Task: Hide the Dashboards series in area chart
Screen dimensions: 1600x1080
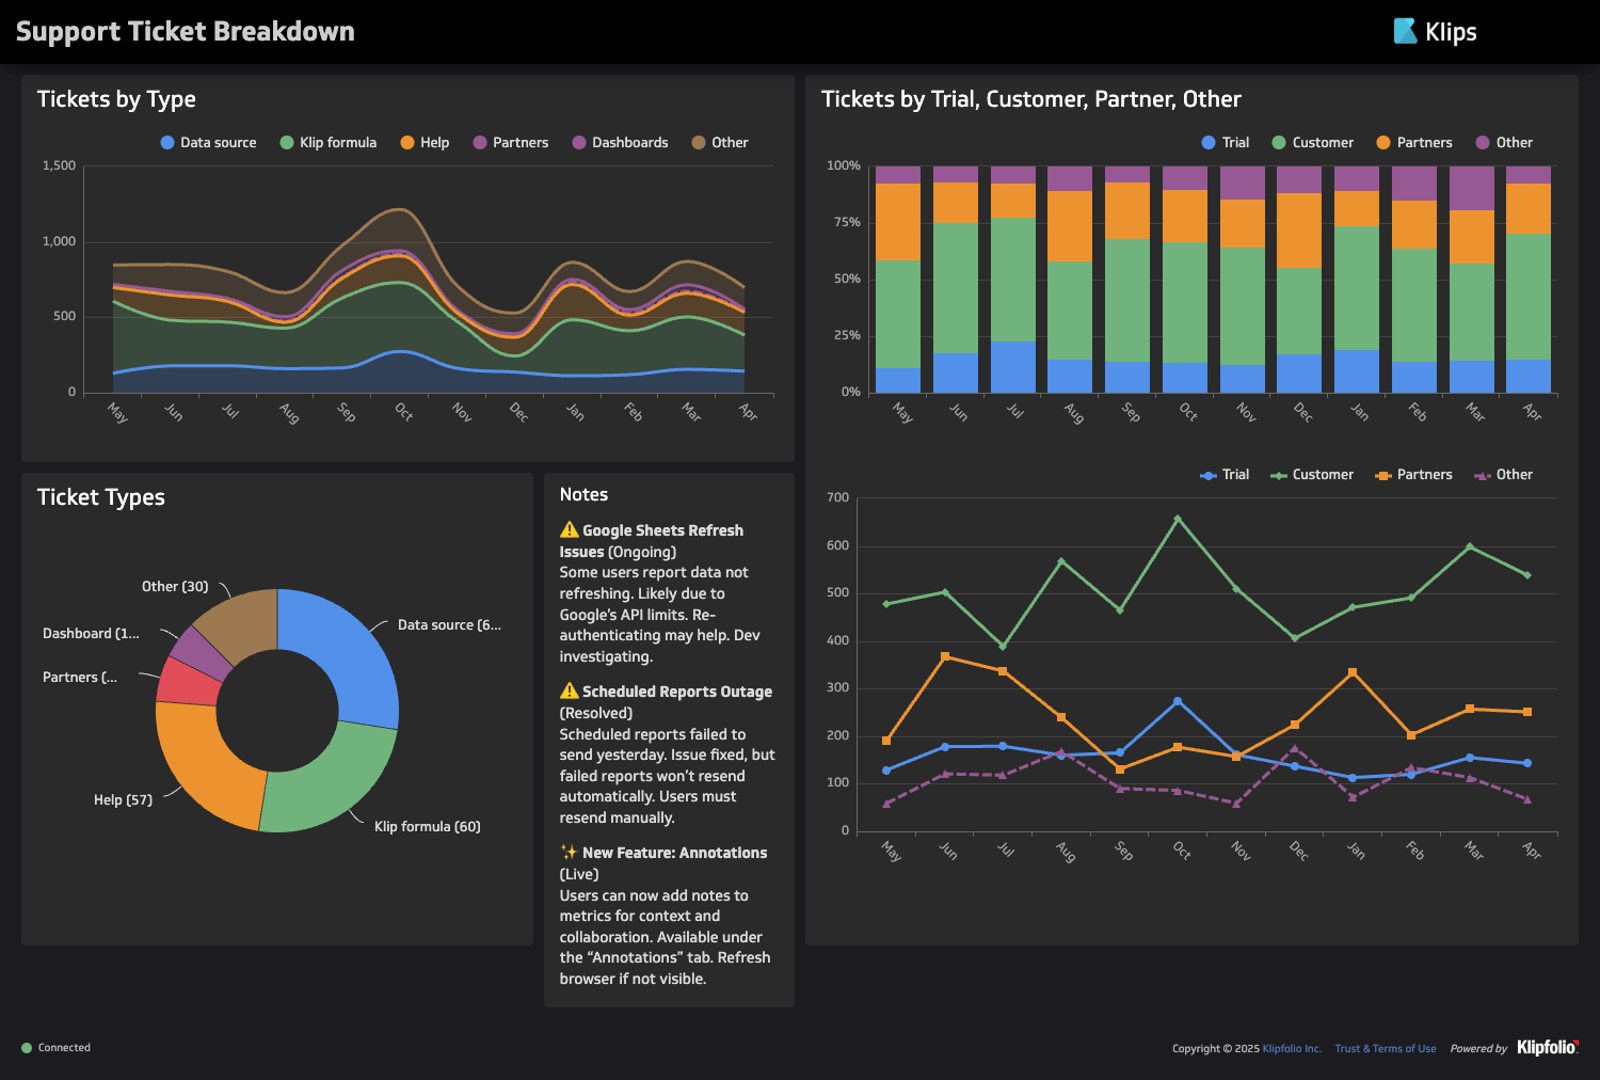Action: tap(620, 143)
